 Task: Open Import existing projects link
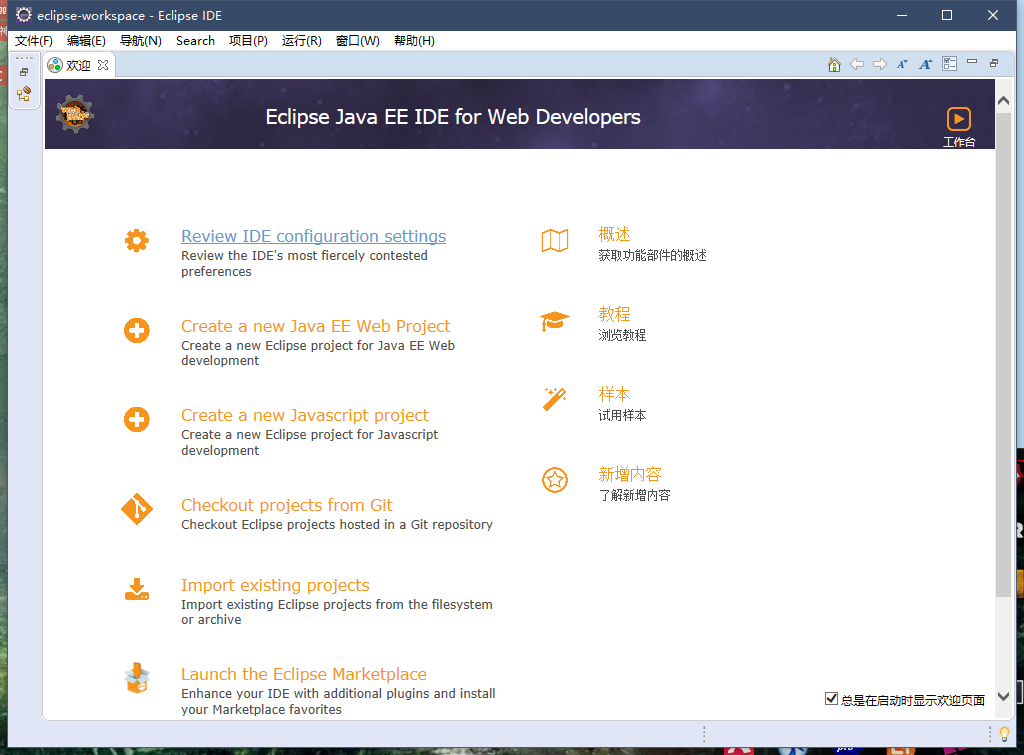[275, 585]
